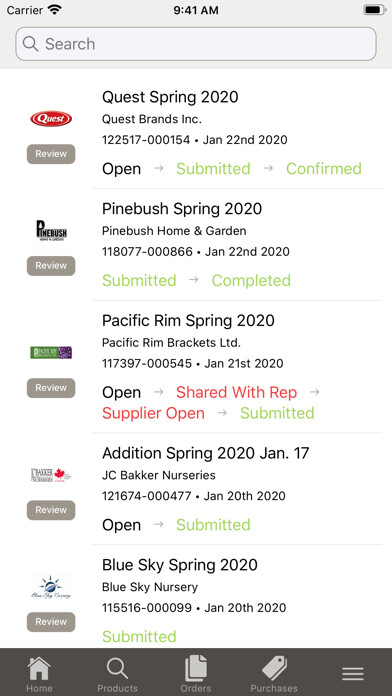Review the Pinebush Spring 2020 order

pos(51,266)
